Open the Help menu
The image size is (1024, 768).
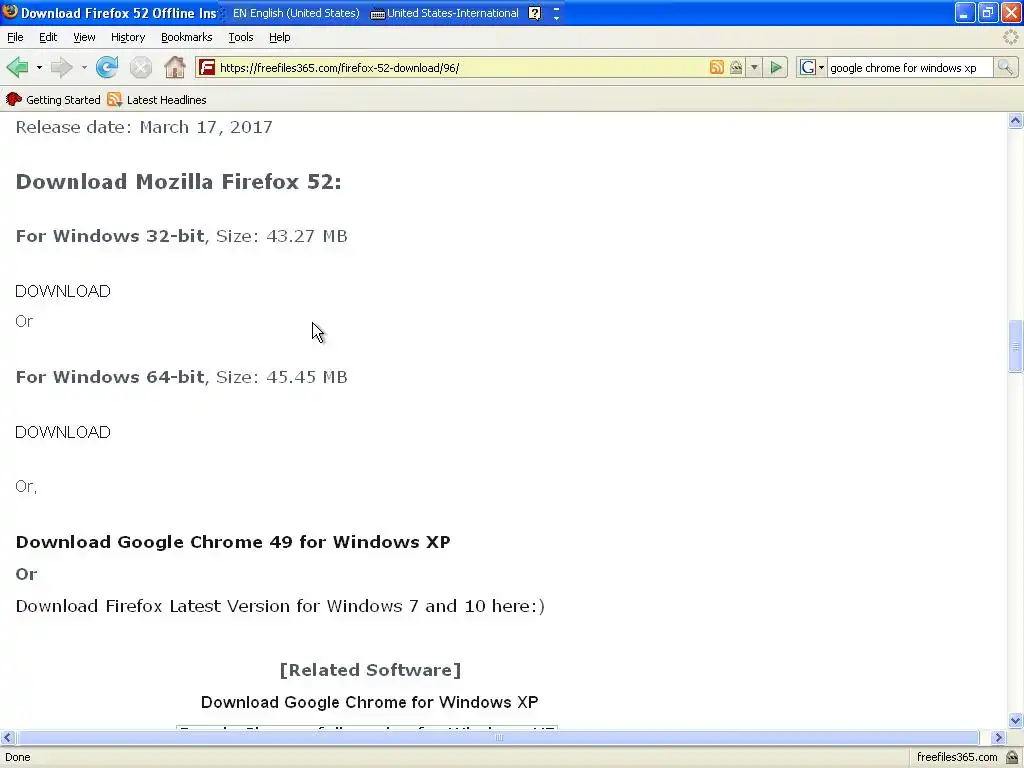click(x=279, y=37)
